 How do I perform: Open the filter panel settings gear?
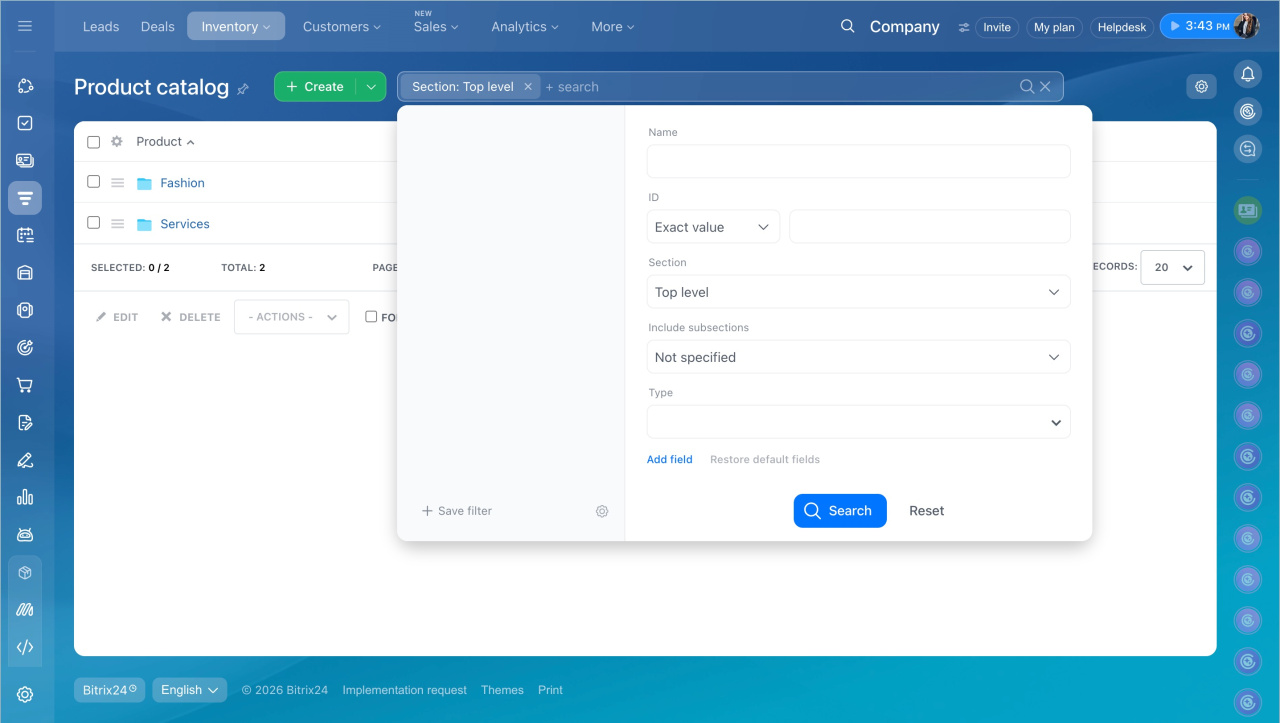coord(602,511)
